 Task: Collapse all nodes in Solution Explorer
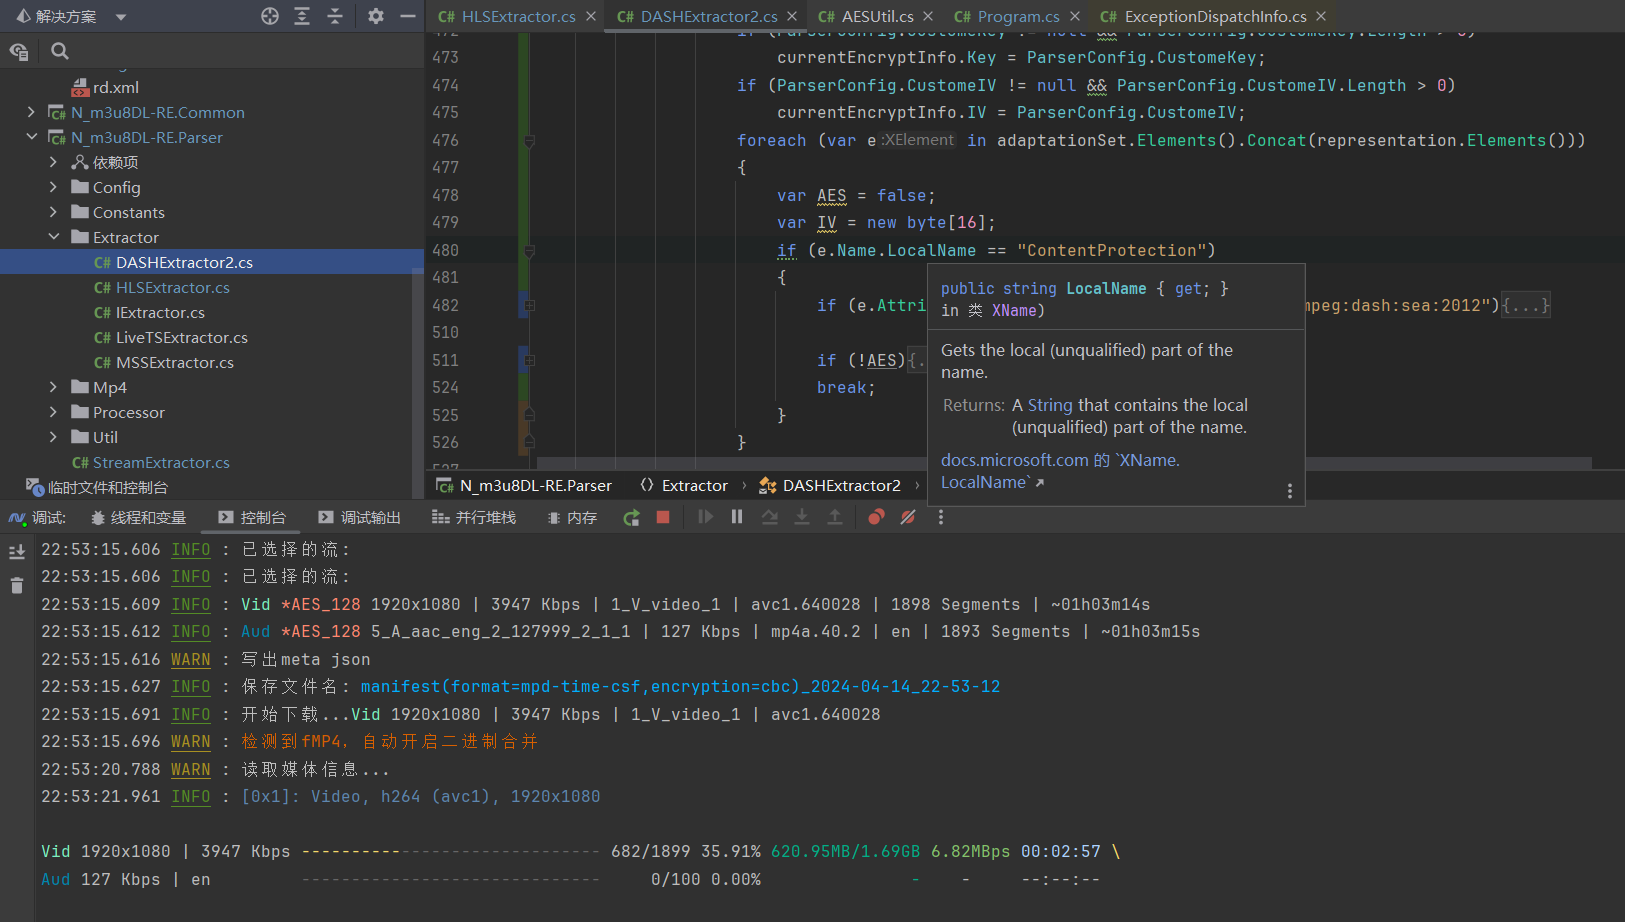[x=335, y=16]
